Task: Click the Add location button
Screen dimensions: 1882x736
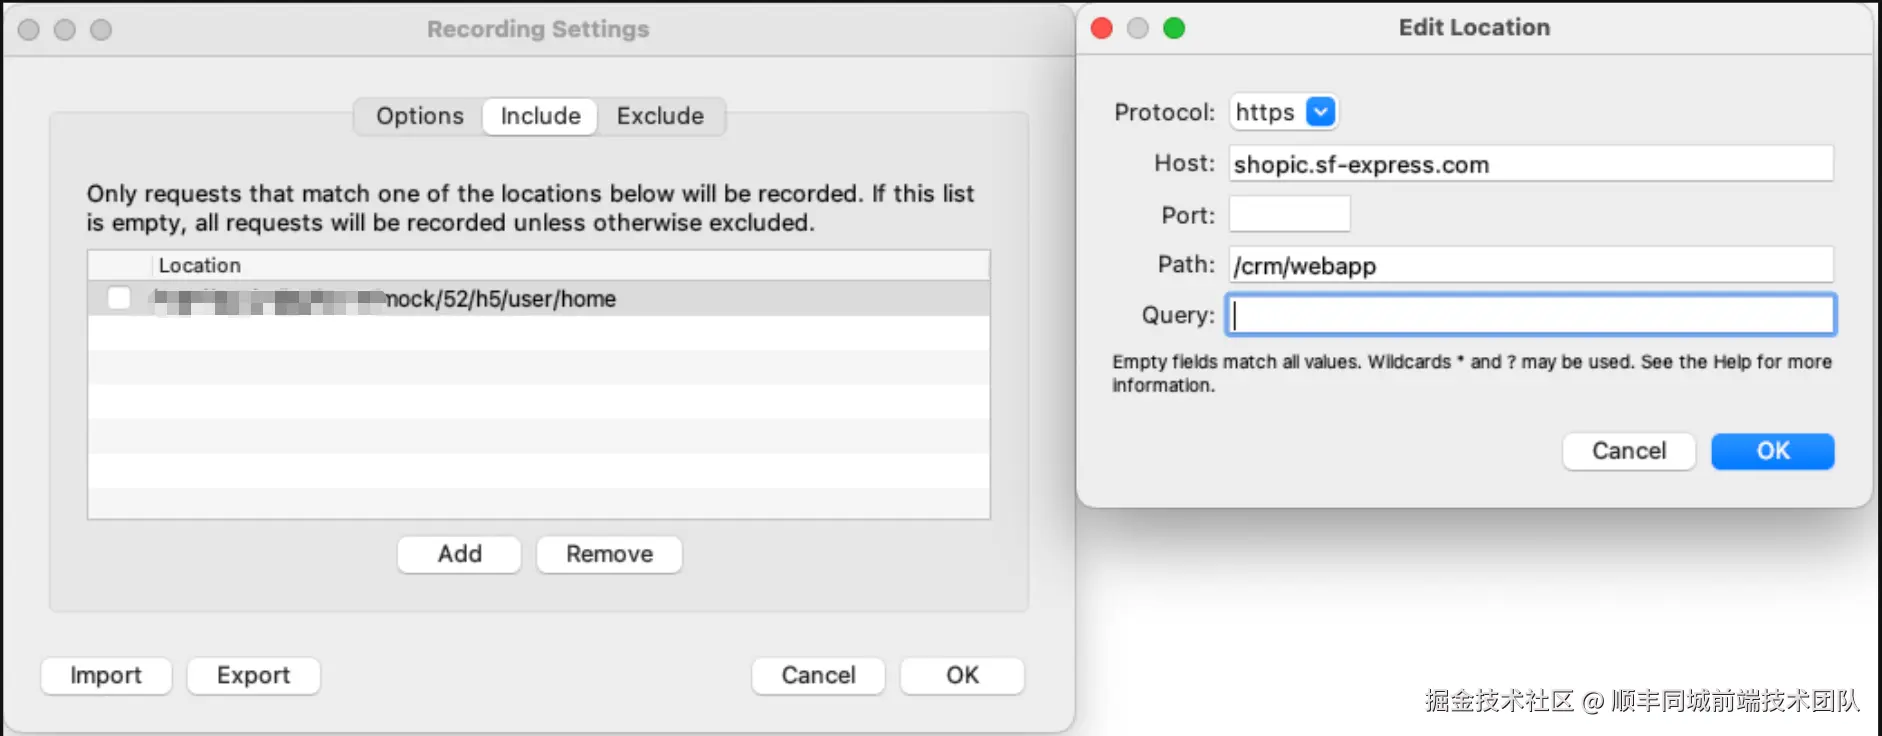Action: pos(459,554)
